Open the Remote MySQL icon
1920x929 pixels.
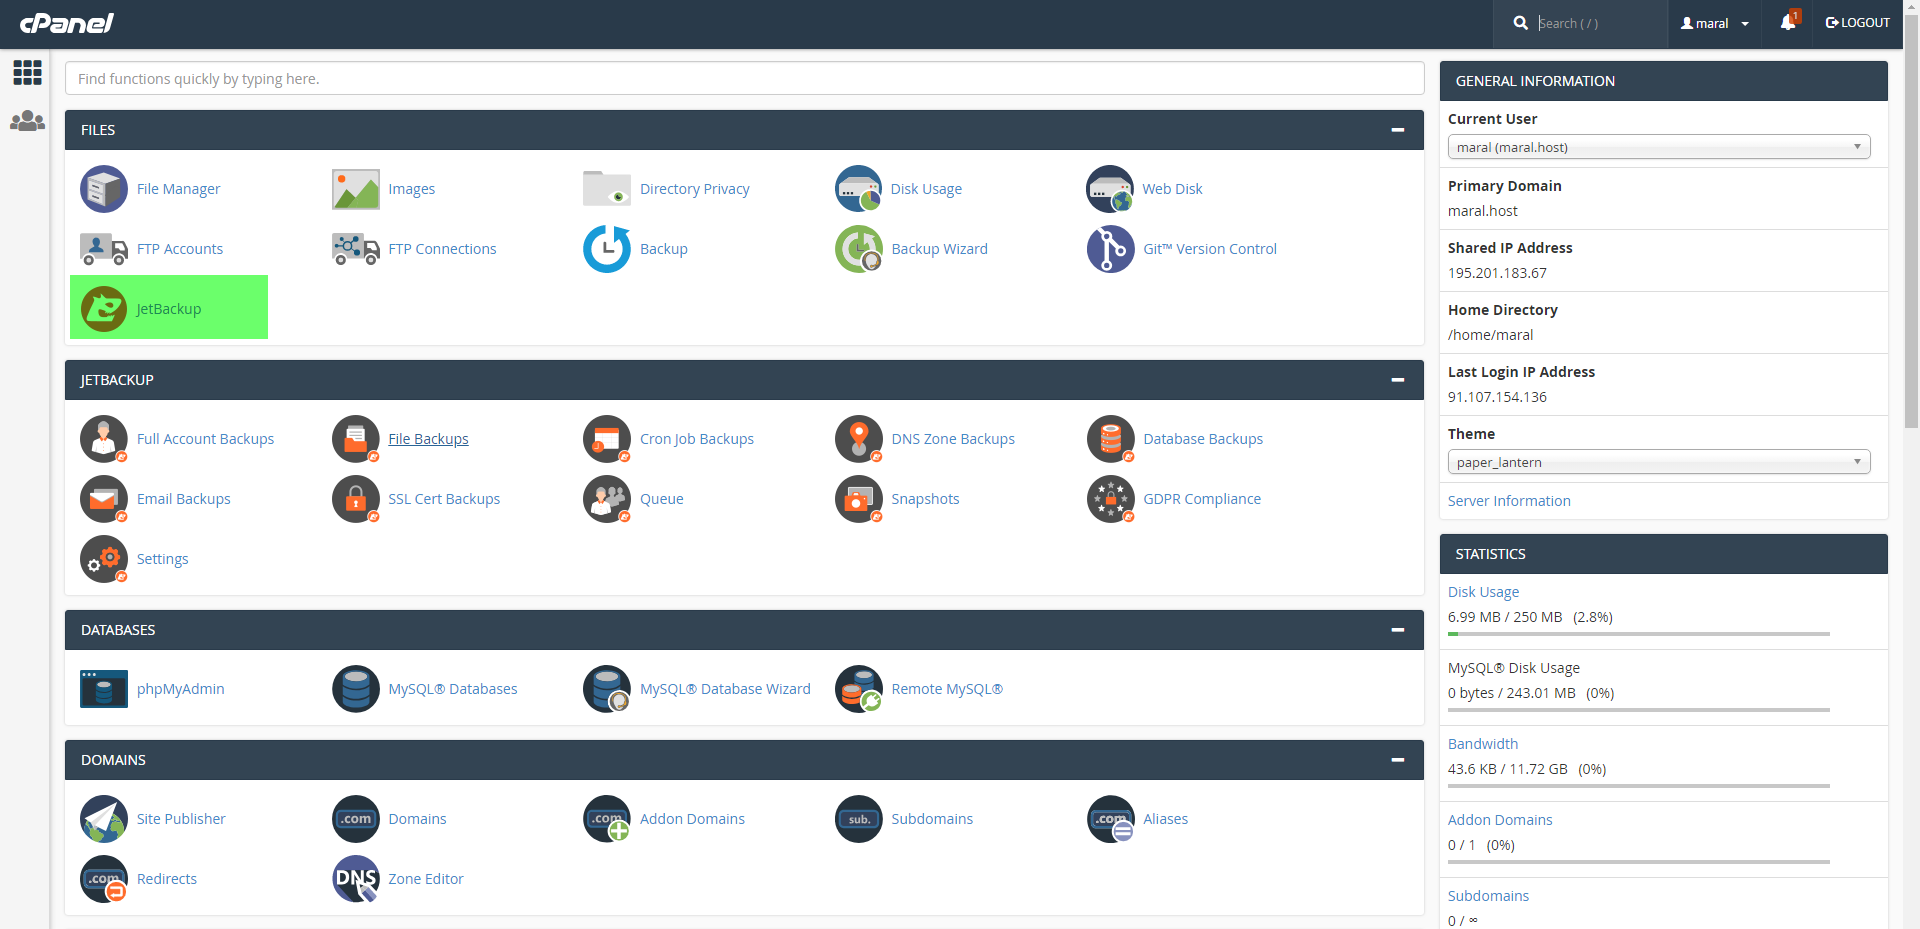(x=859, y=689)
